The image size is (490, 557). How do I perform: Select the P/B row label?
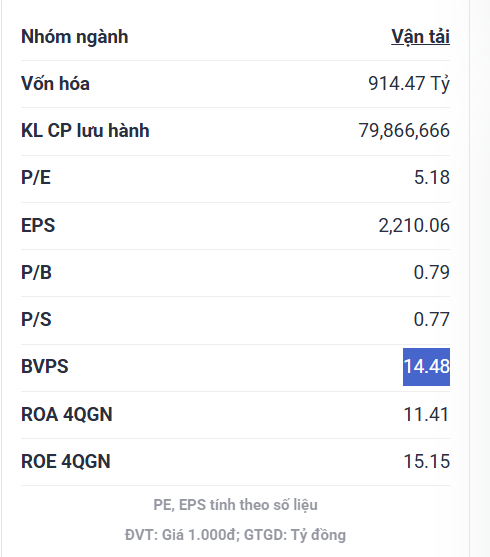pos(37,272)
